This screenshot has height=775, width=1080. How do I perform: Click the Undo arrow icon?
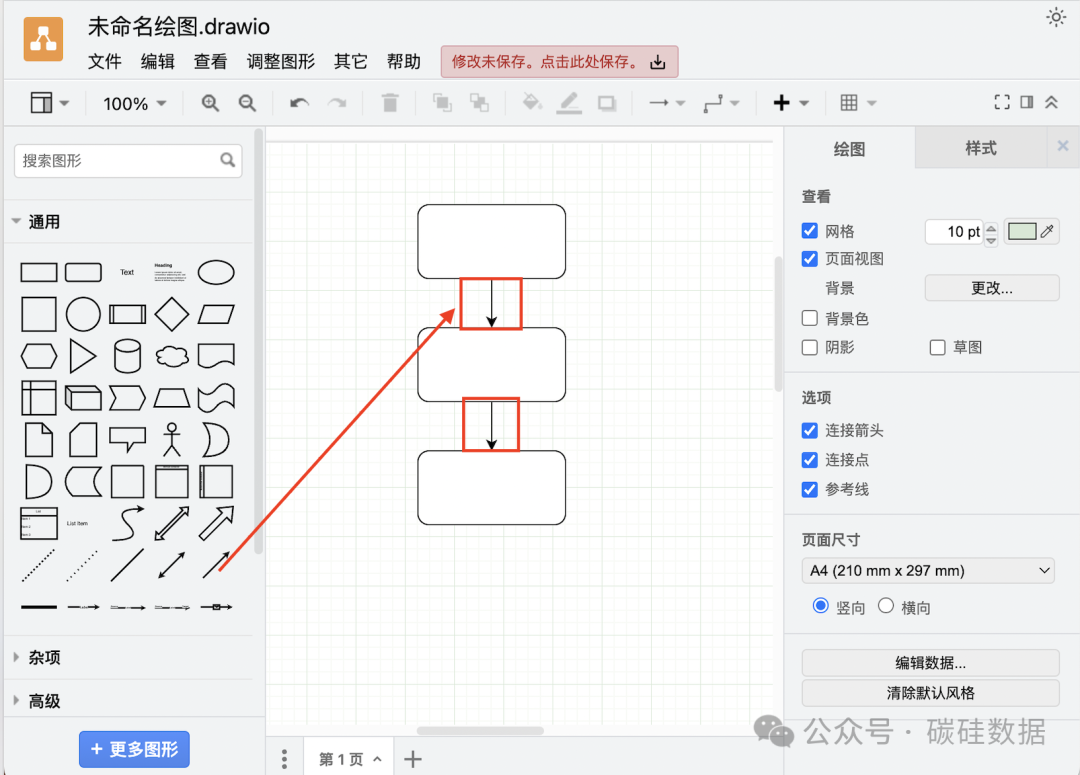[x=298, y=102]
